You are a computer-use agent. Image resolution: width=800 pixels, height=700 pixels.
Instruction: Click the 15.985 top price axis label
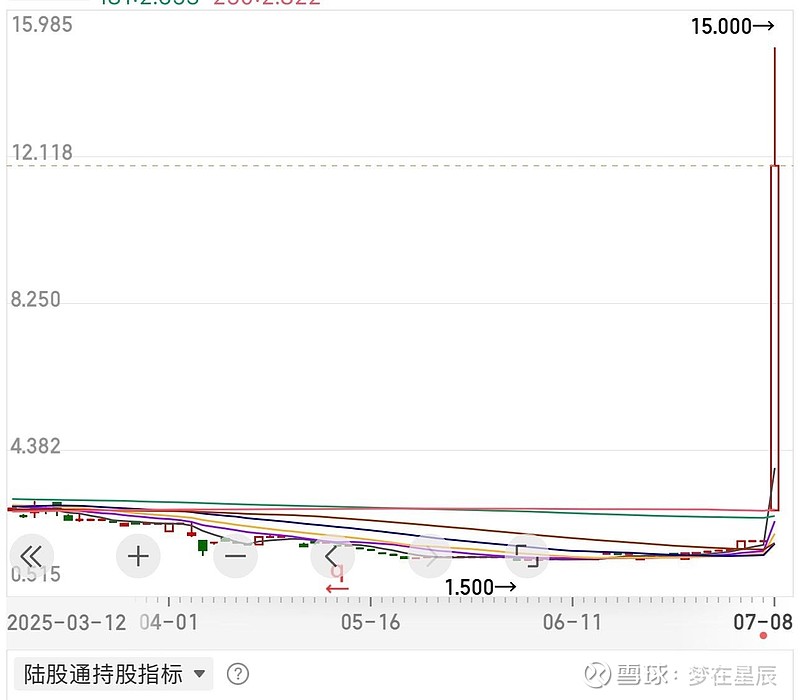point(42,24)
